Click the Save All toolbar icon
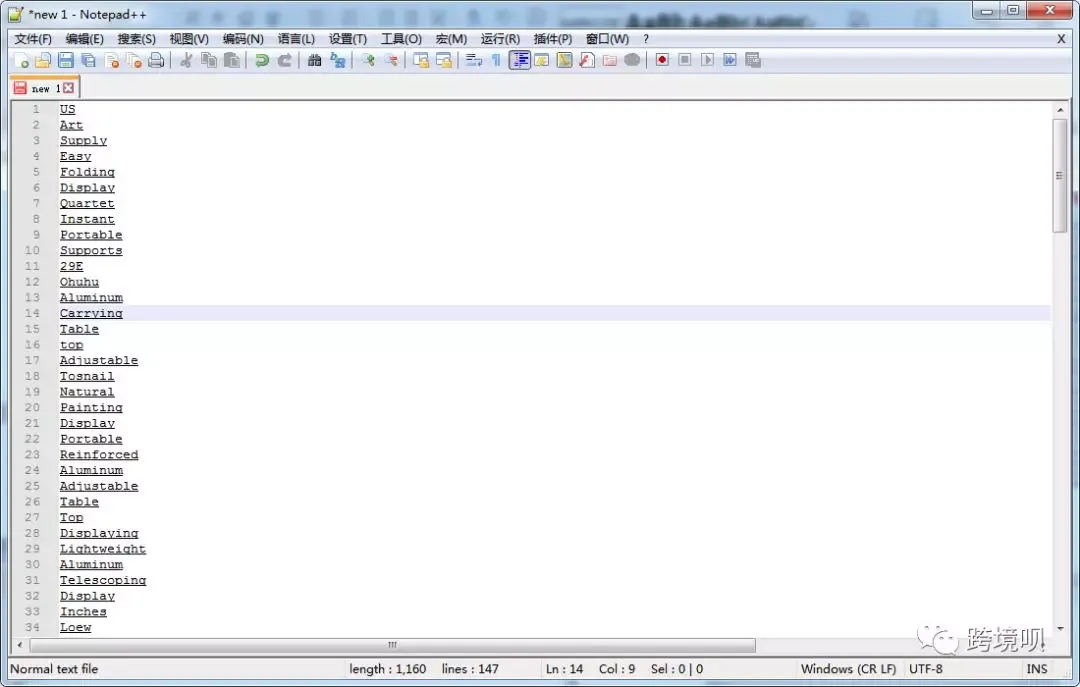 pos(88,61)
